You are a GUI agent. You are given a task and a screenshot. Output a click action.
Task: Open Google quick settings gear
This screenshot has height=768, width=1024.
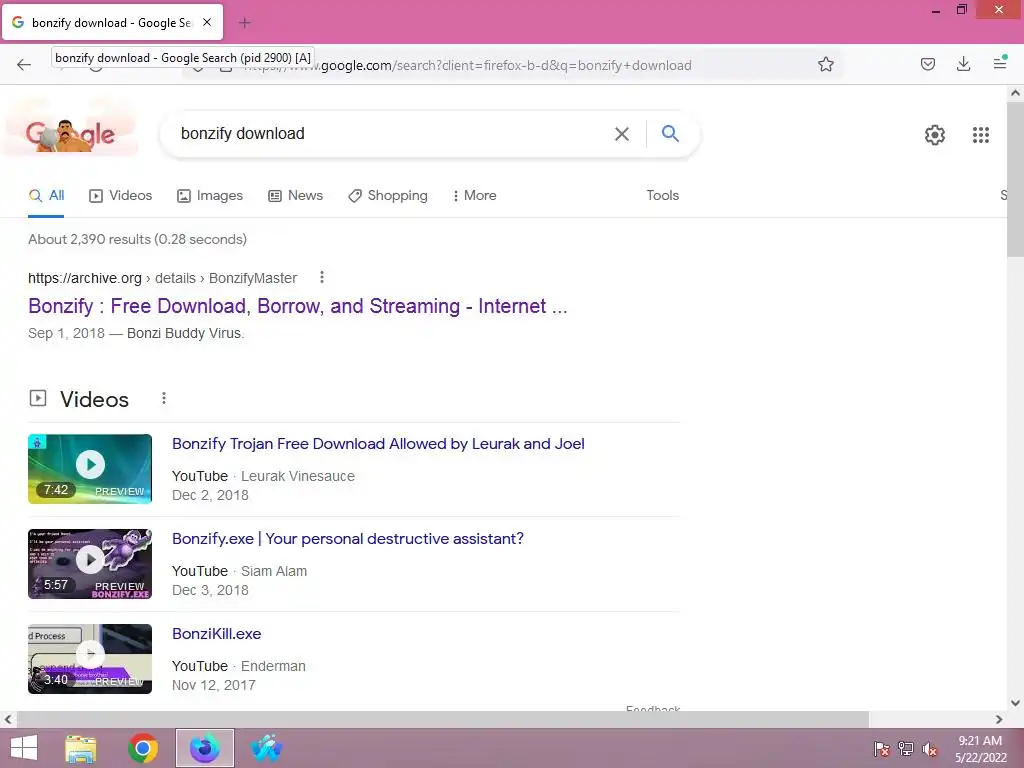click(935, 135)
